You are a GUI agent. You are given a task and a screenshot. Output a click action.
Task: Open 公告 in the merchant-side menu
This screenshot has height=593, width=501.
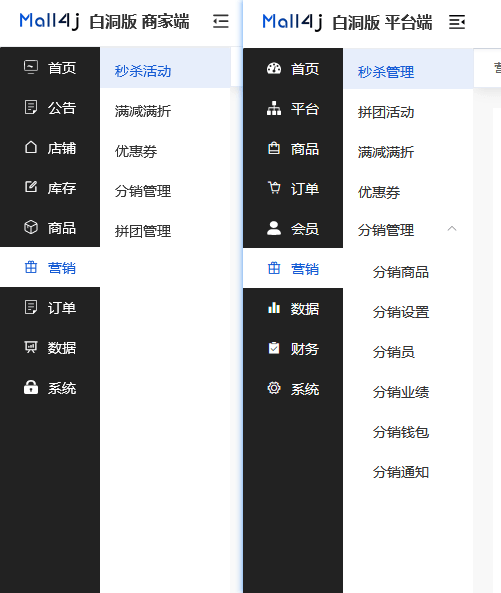(x=50, y=108)
